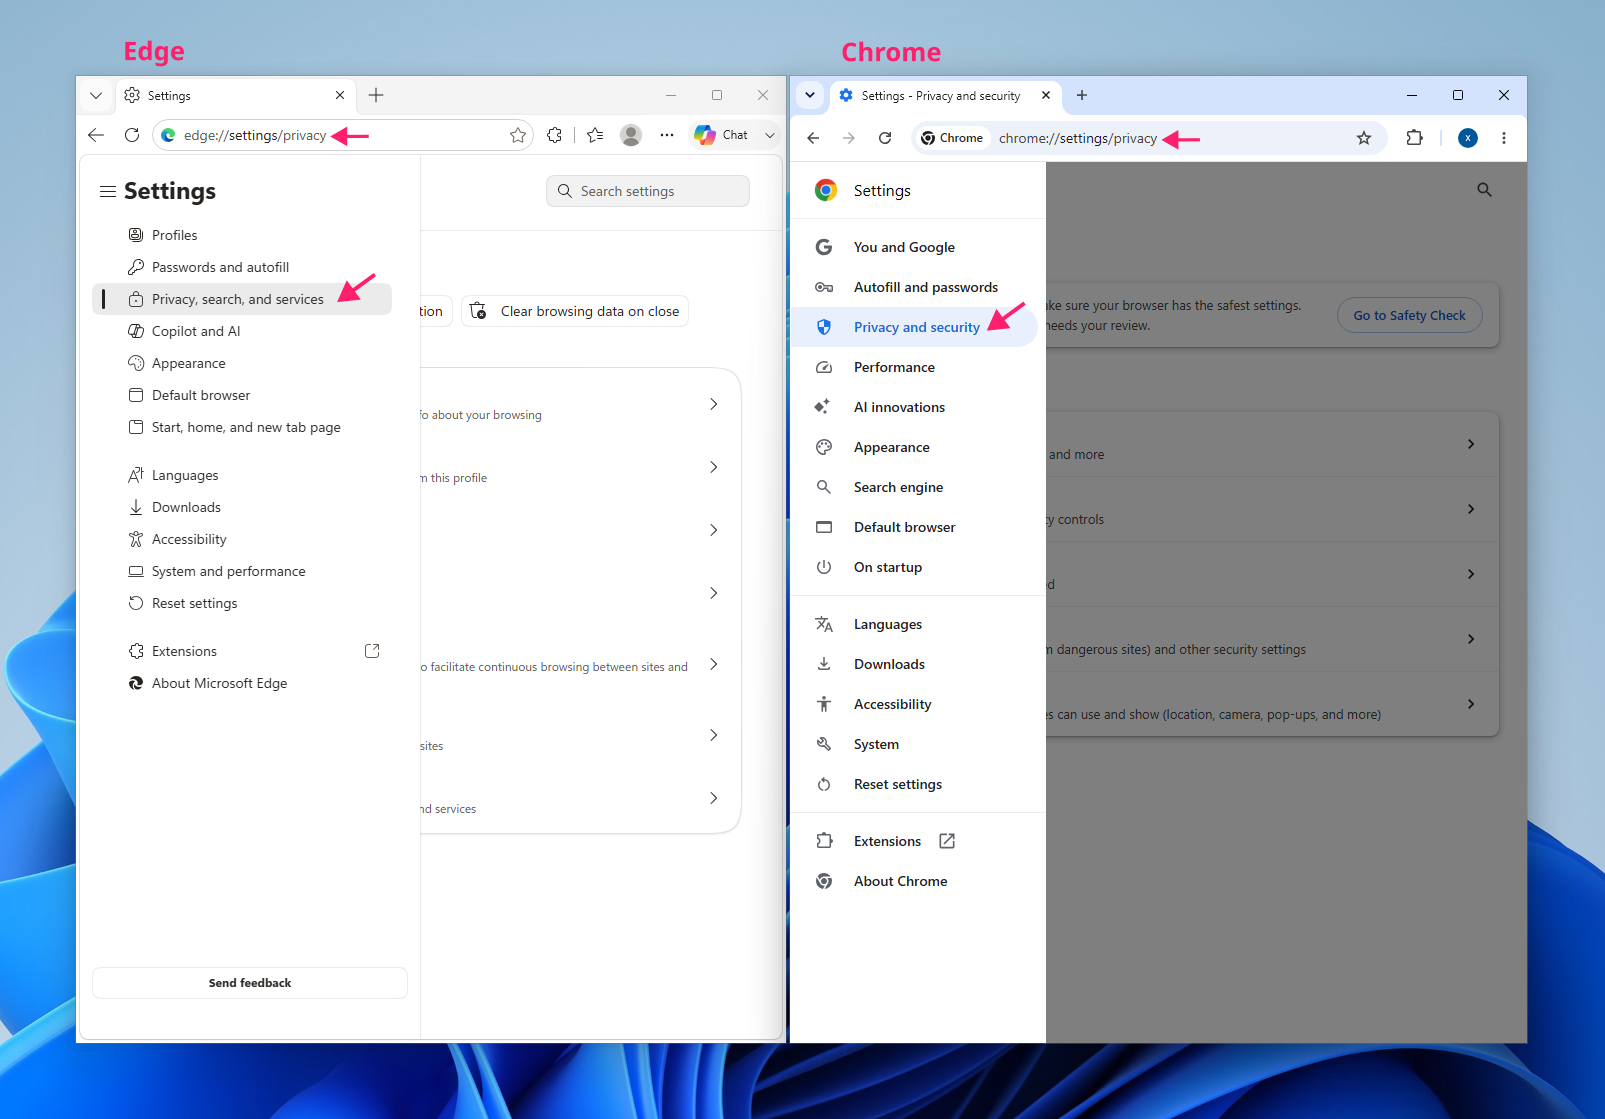The image size is (1605, 1119).
Task: Open Reset settings in Edge
Action: [x=242, y=603]
